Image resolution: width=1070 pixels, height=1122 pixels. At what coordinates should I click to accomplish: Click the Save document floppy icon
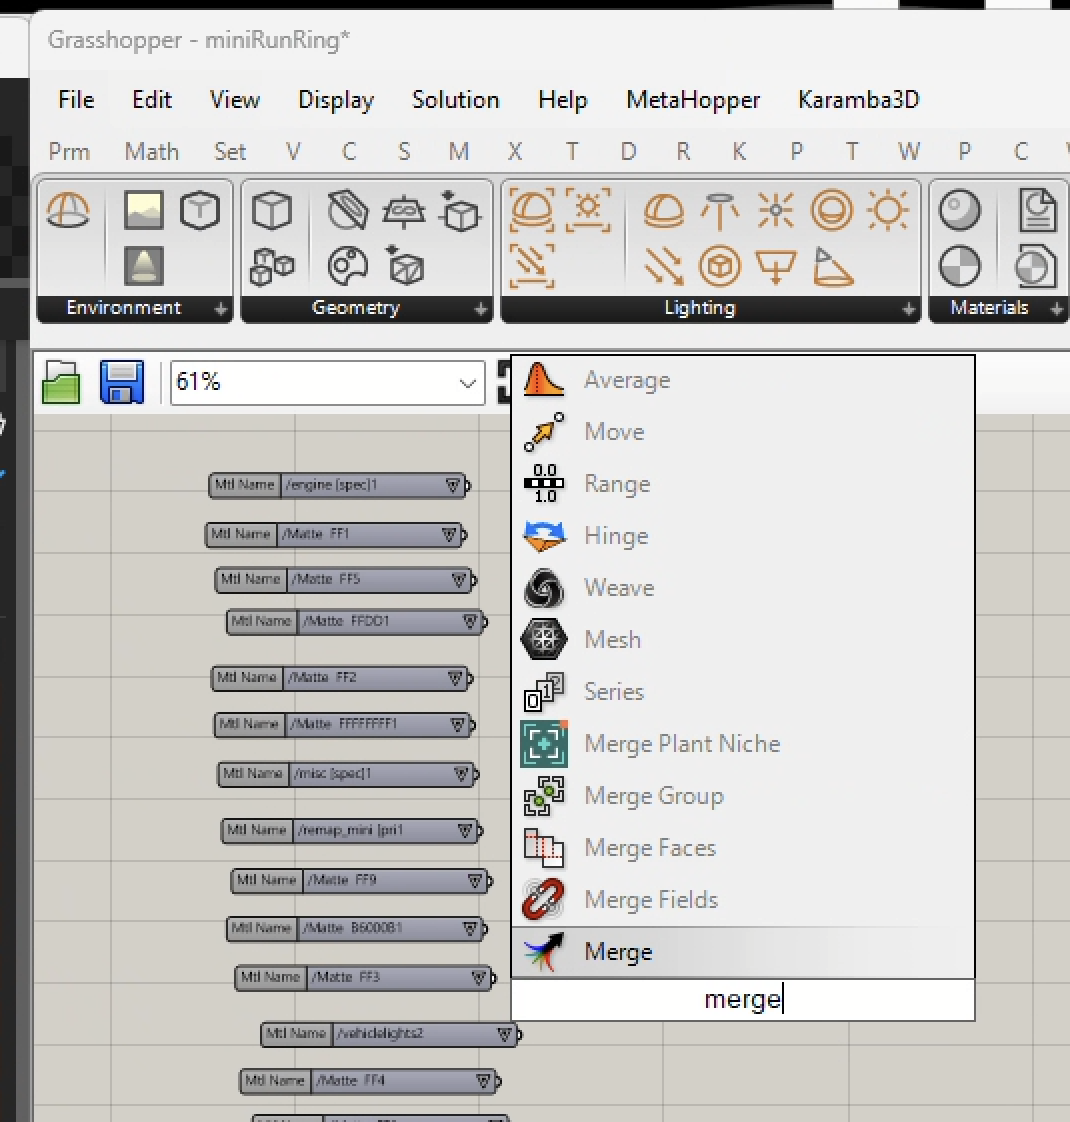(x=122, y=382)
